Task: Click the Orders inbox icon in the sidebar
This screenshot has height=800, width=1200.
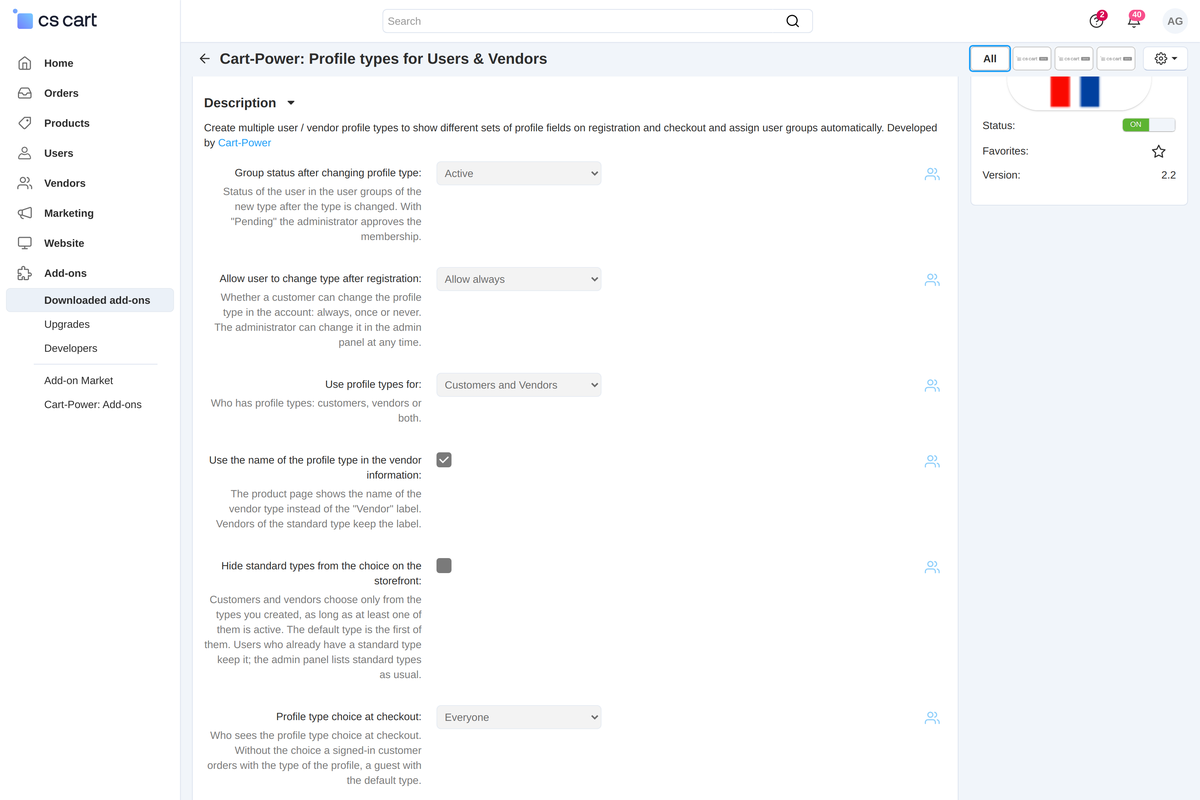Action: 25,93
